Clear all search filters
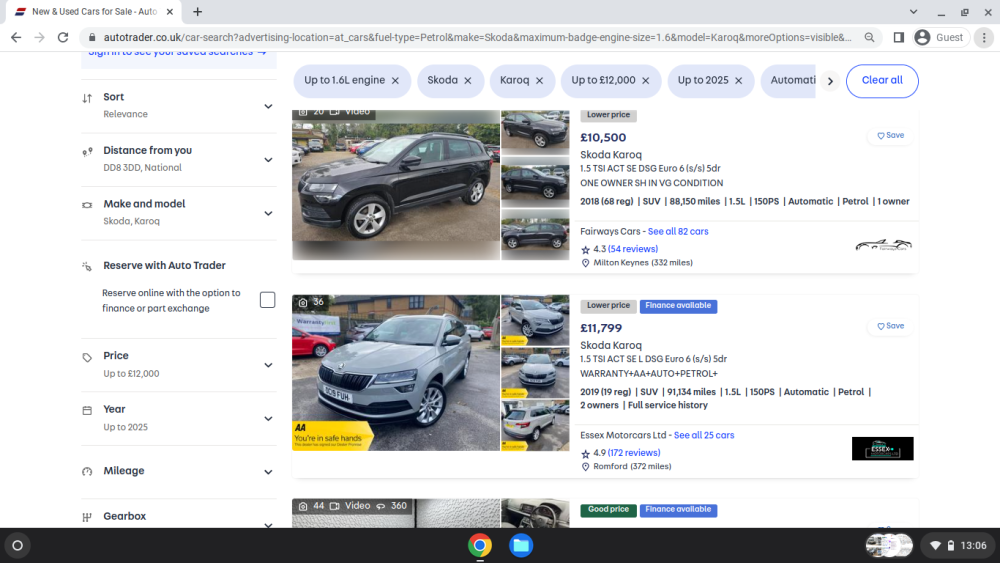Screen dimensions: 1000x563 click(x=882, y=80)
